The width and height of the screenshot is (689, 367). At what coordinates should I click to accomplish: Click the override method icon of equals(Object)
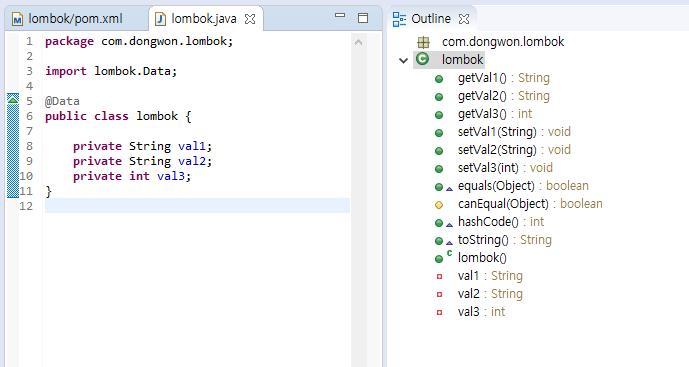coord(443,187)
